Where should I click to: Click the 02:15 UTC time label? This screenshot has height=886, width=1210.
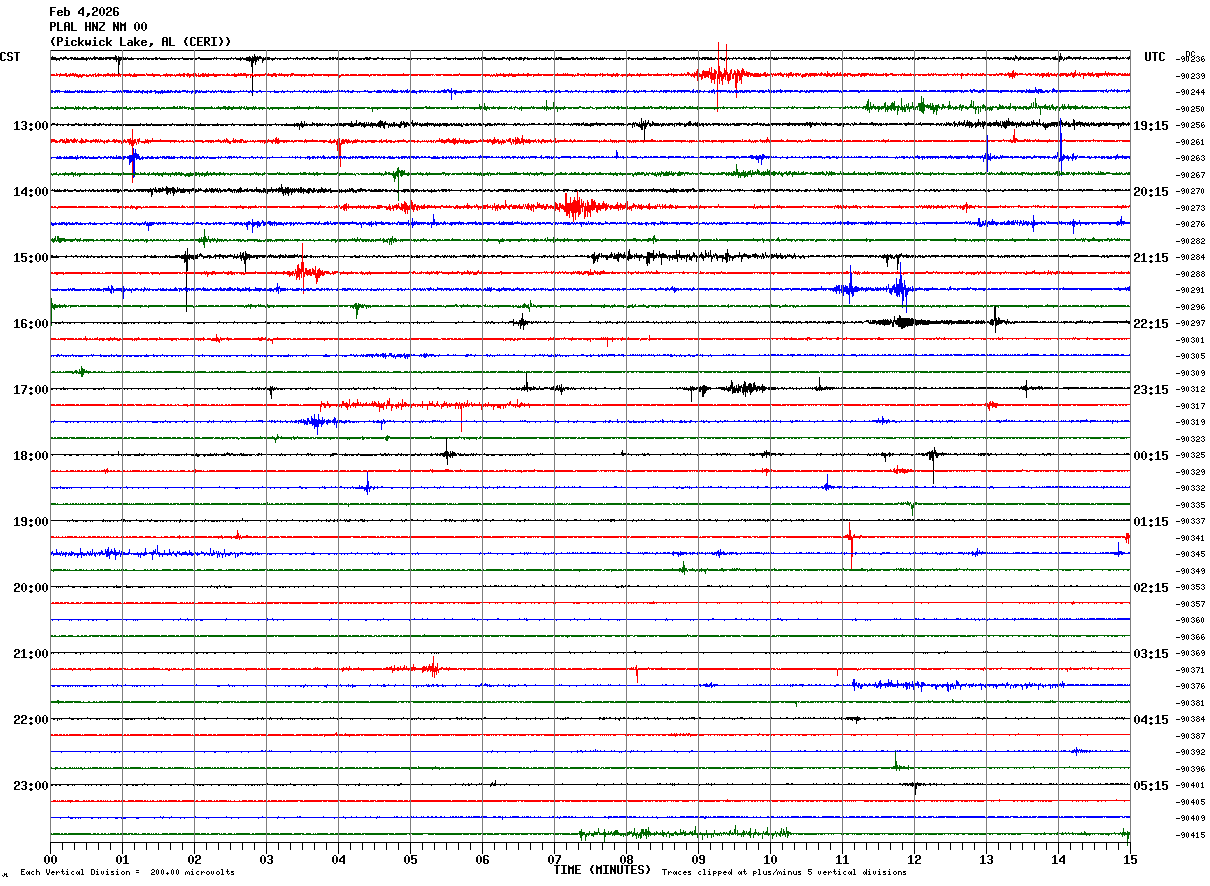1151,587
